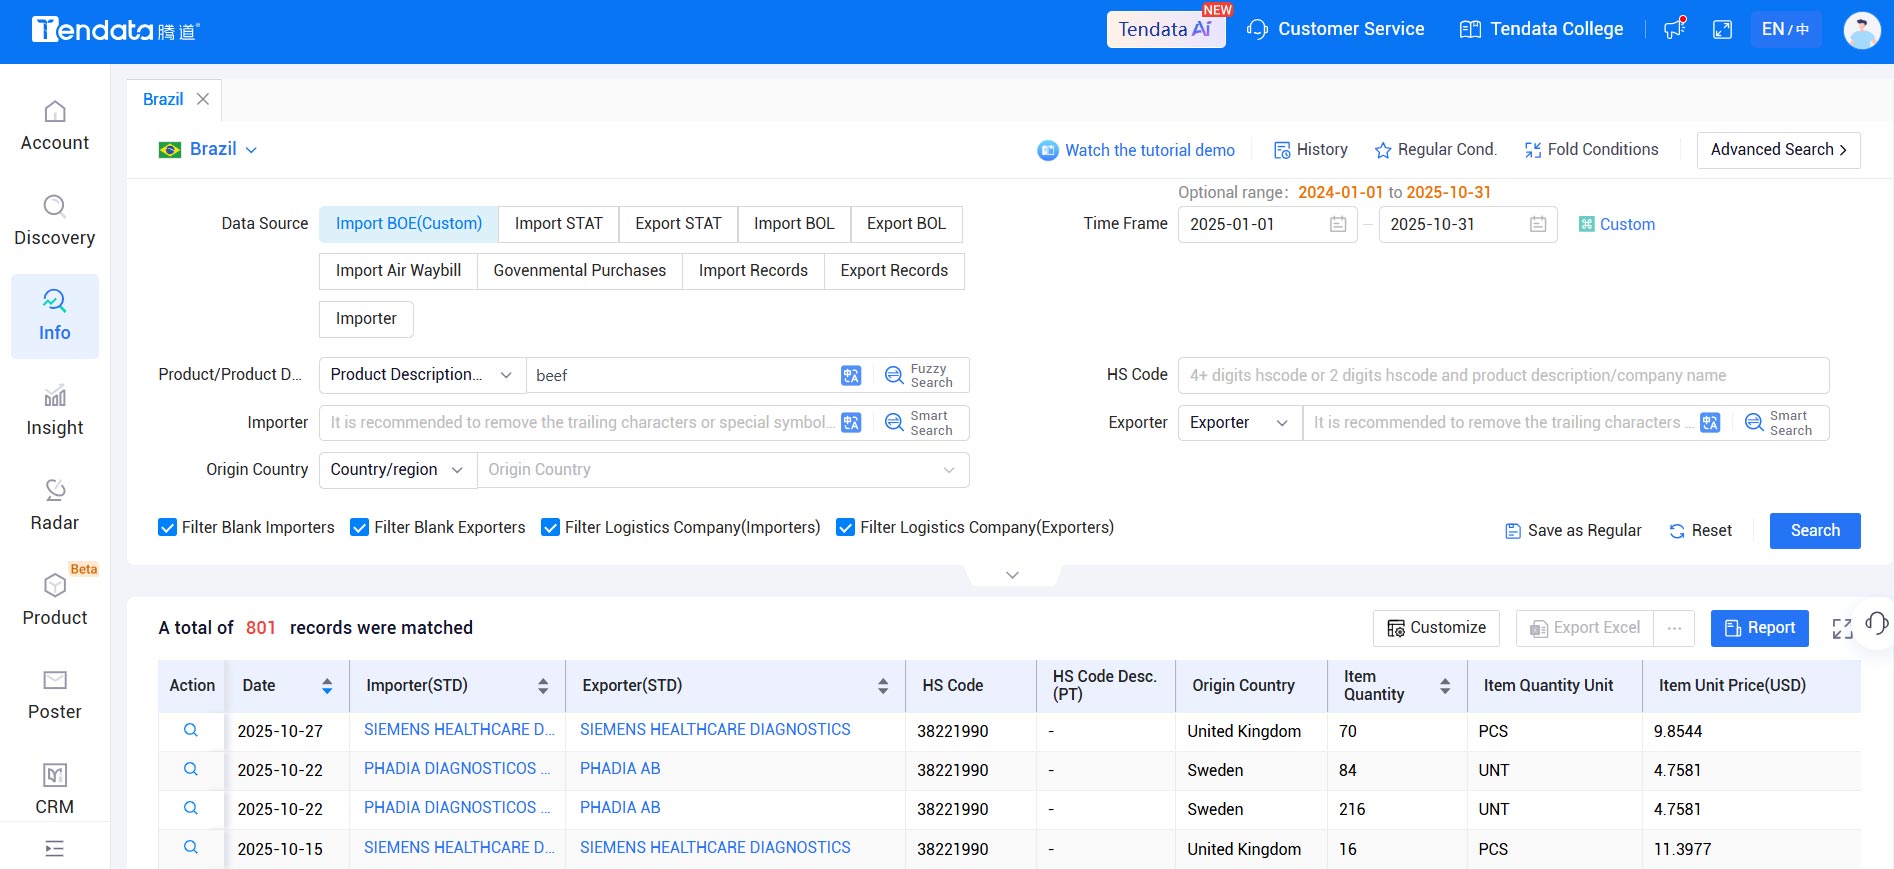Sort by Exporter(STD) column
Image resolution: width=1894 pixels, height=869 pixels.
tap(883, 686)
